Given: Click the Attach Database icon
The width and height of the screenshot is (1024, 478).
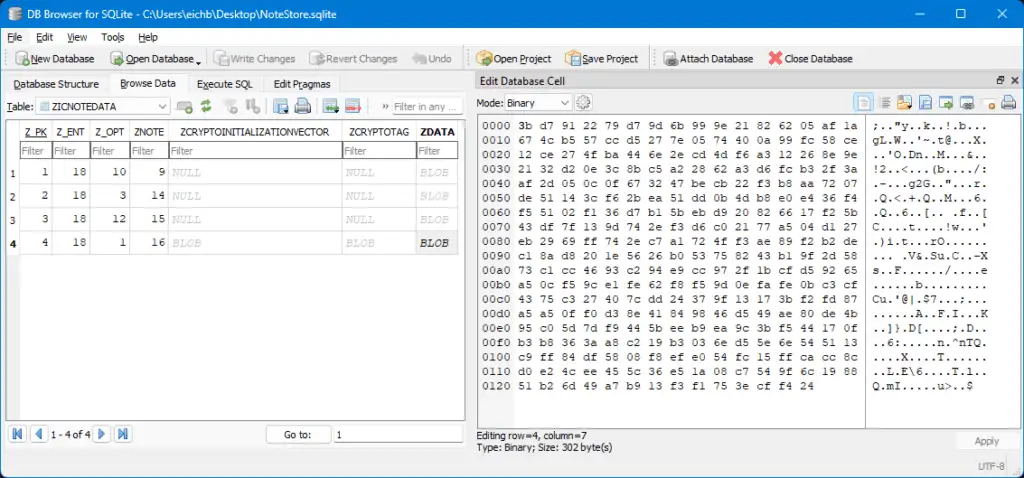Looking at the screenshot, I should 671,59.
